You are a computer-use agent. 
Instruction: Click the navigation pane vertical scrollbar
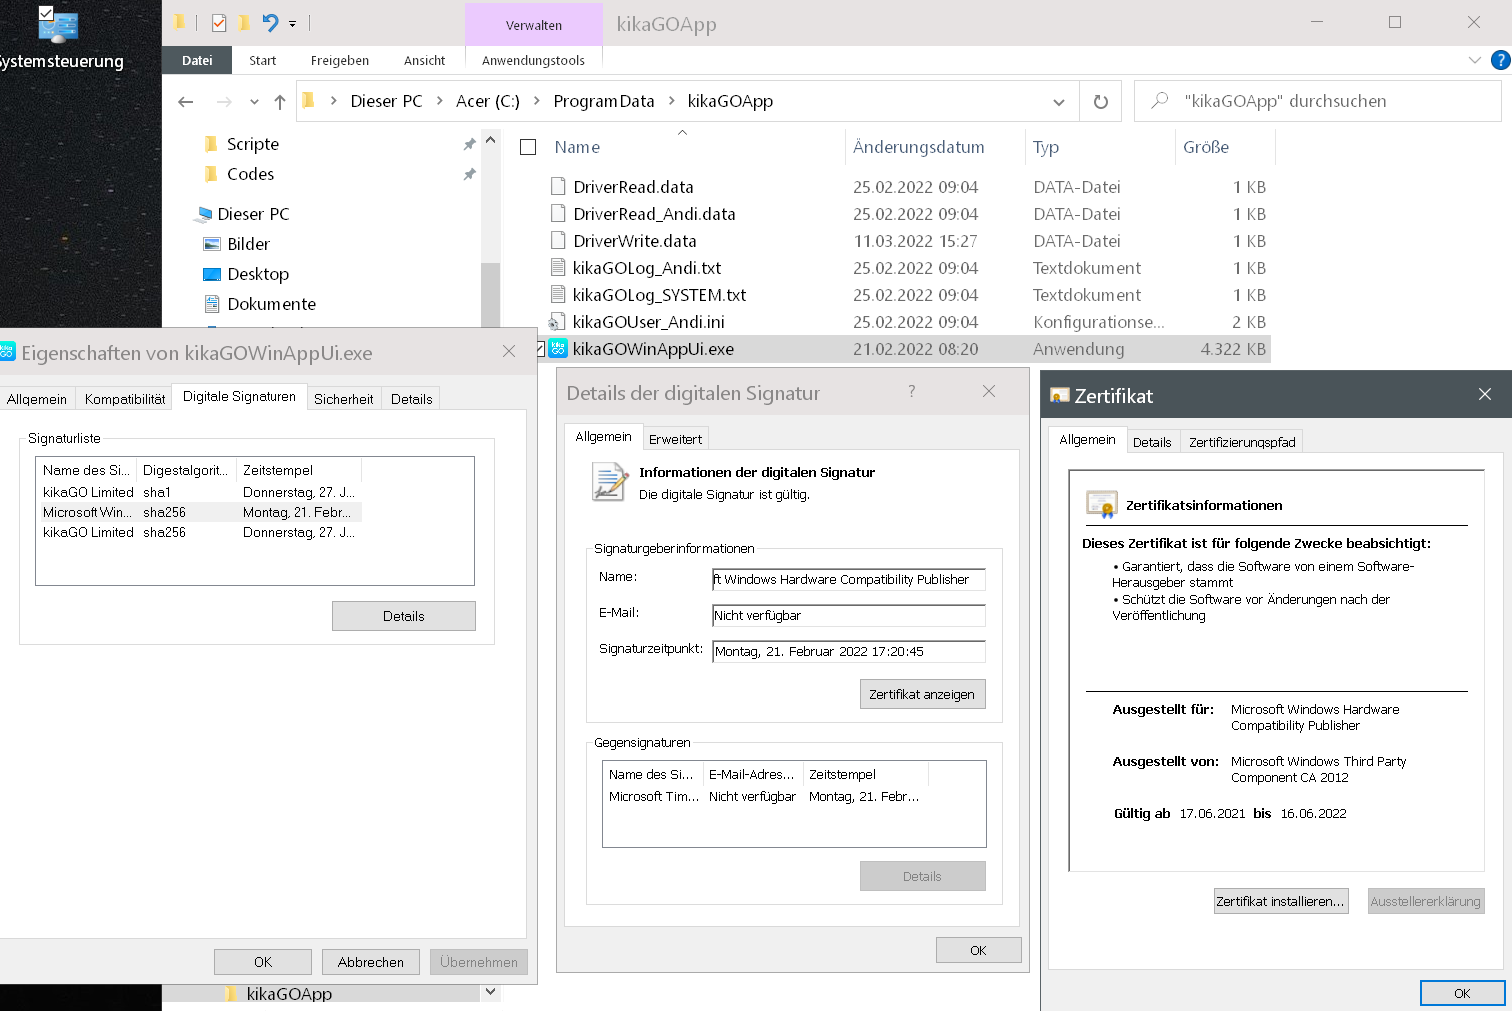point(490,290)
